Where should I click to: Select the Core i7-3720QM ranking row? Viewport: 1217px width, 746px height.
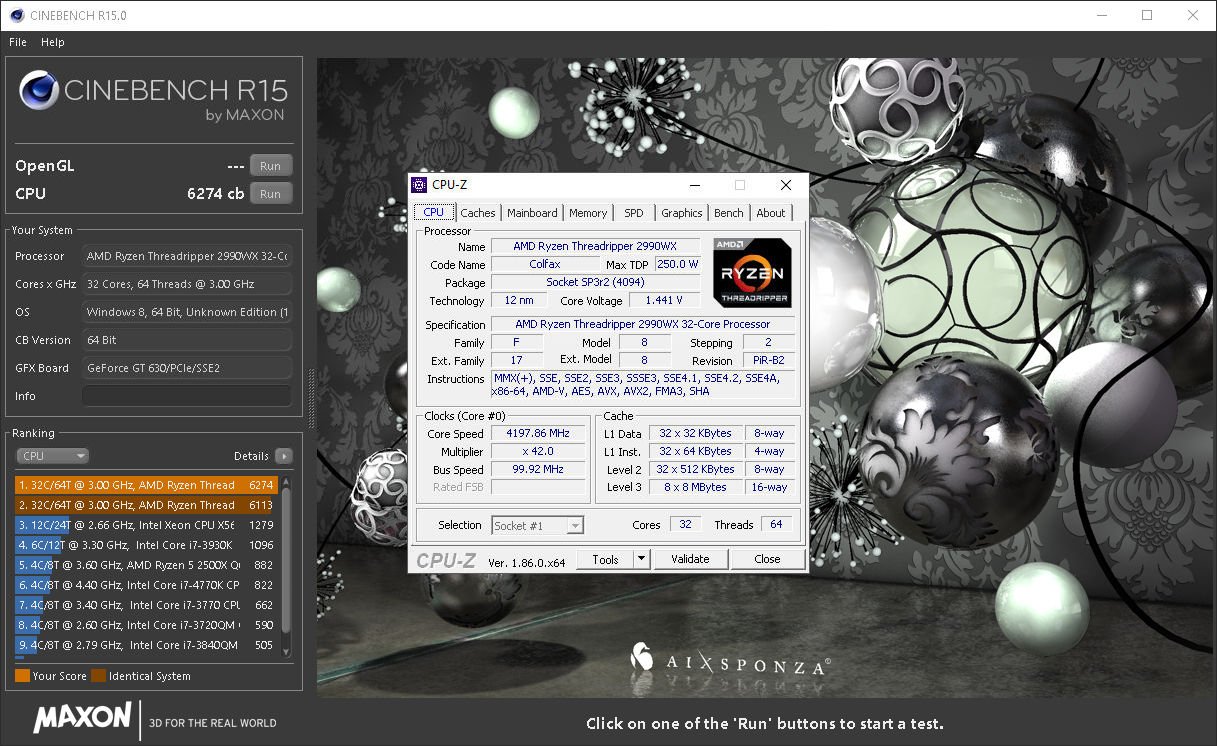coord(145,625)
